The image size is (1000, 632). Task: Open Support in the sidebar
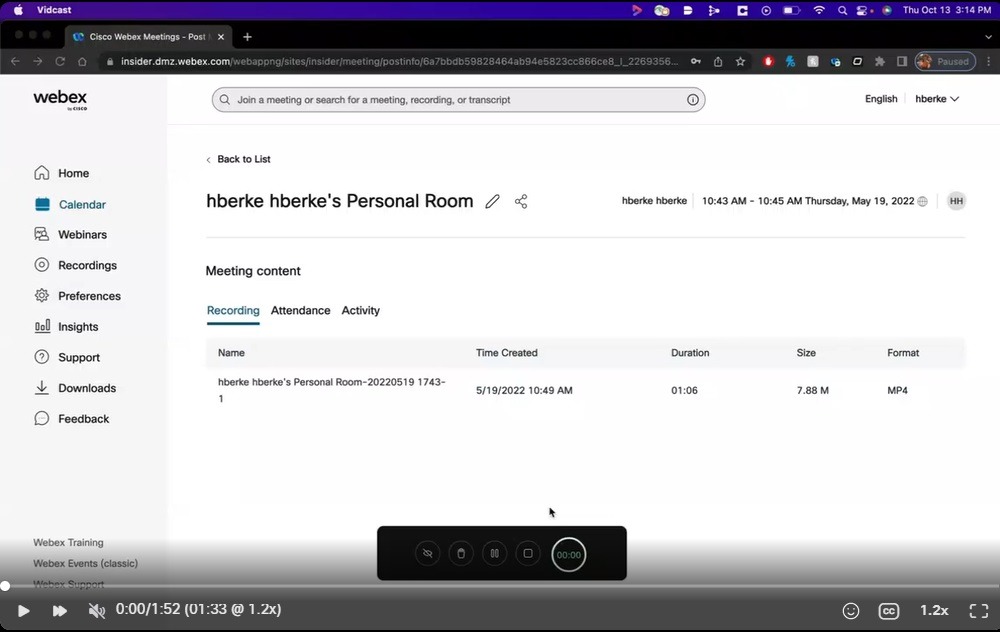click(67, 357)
